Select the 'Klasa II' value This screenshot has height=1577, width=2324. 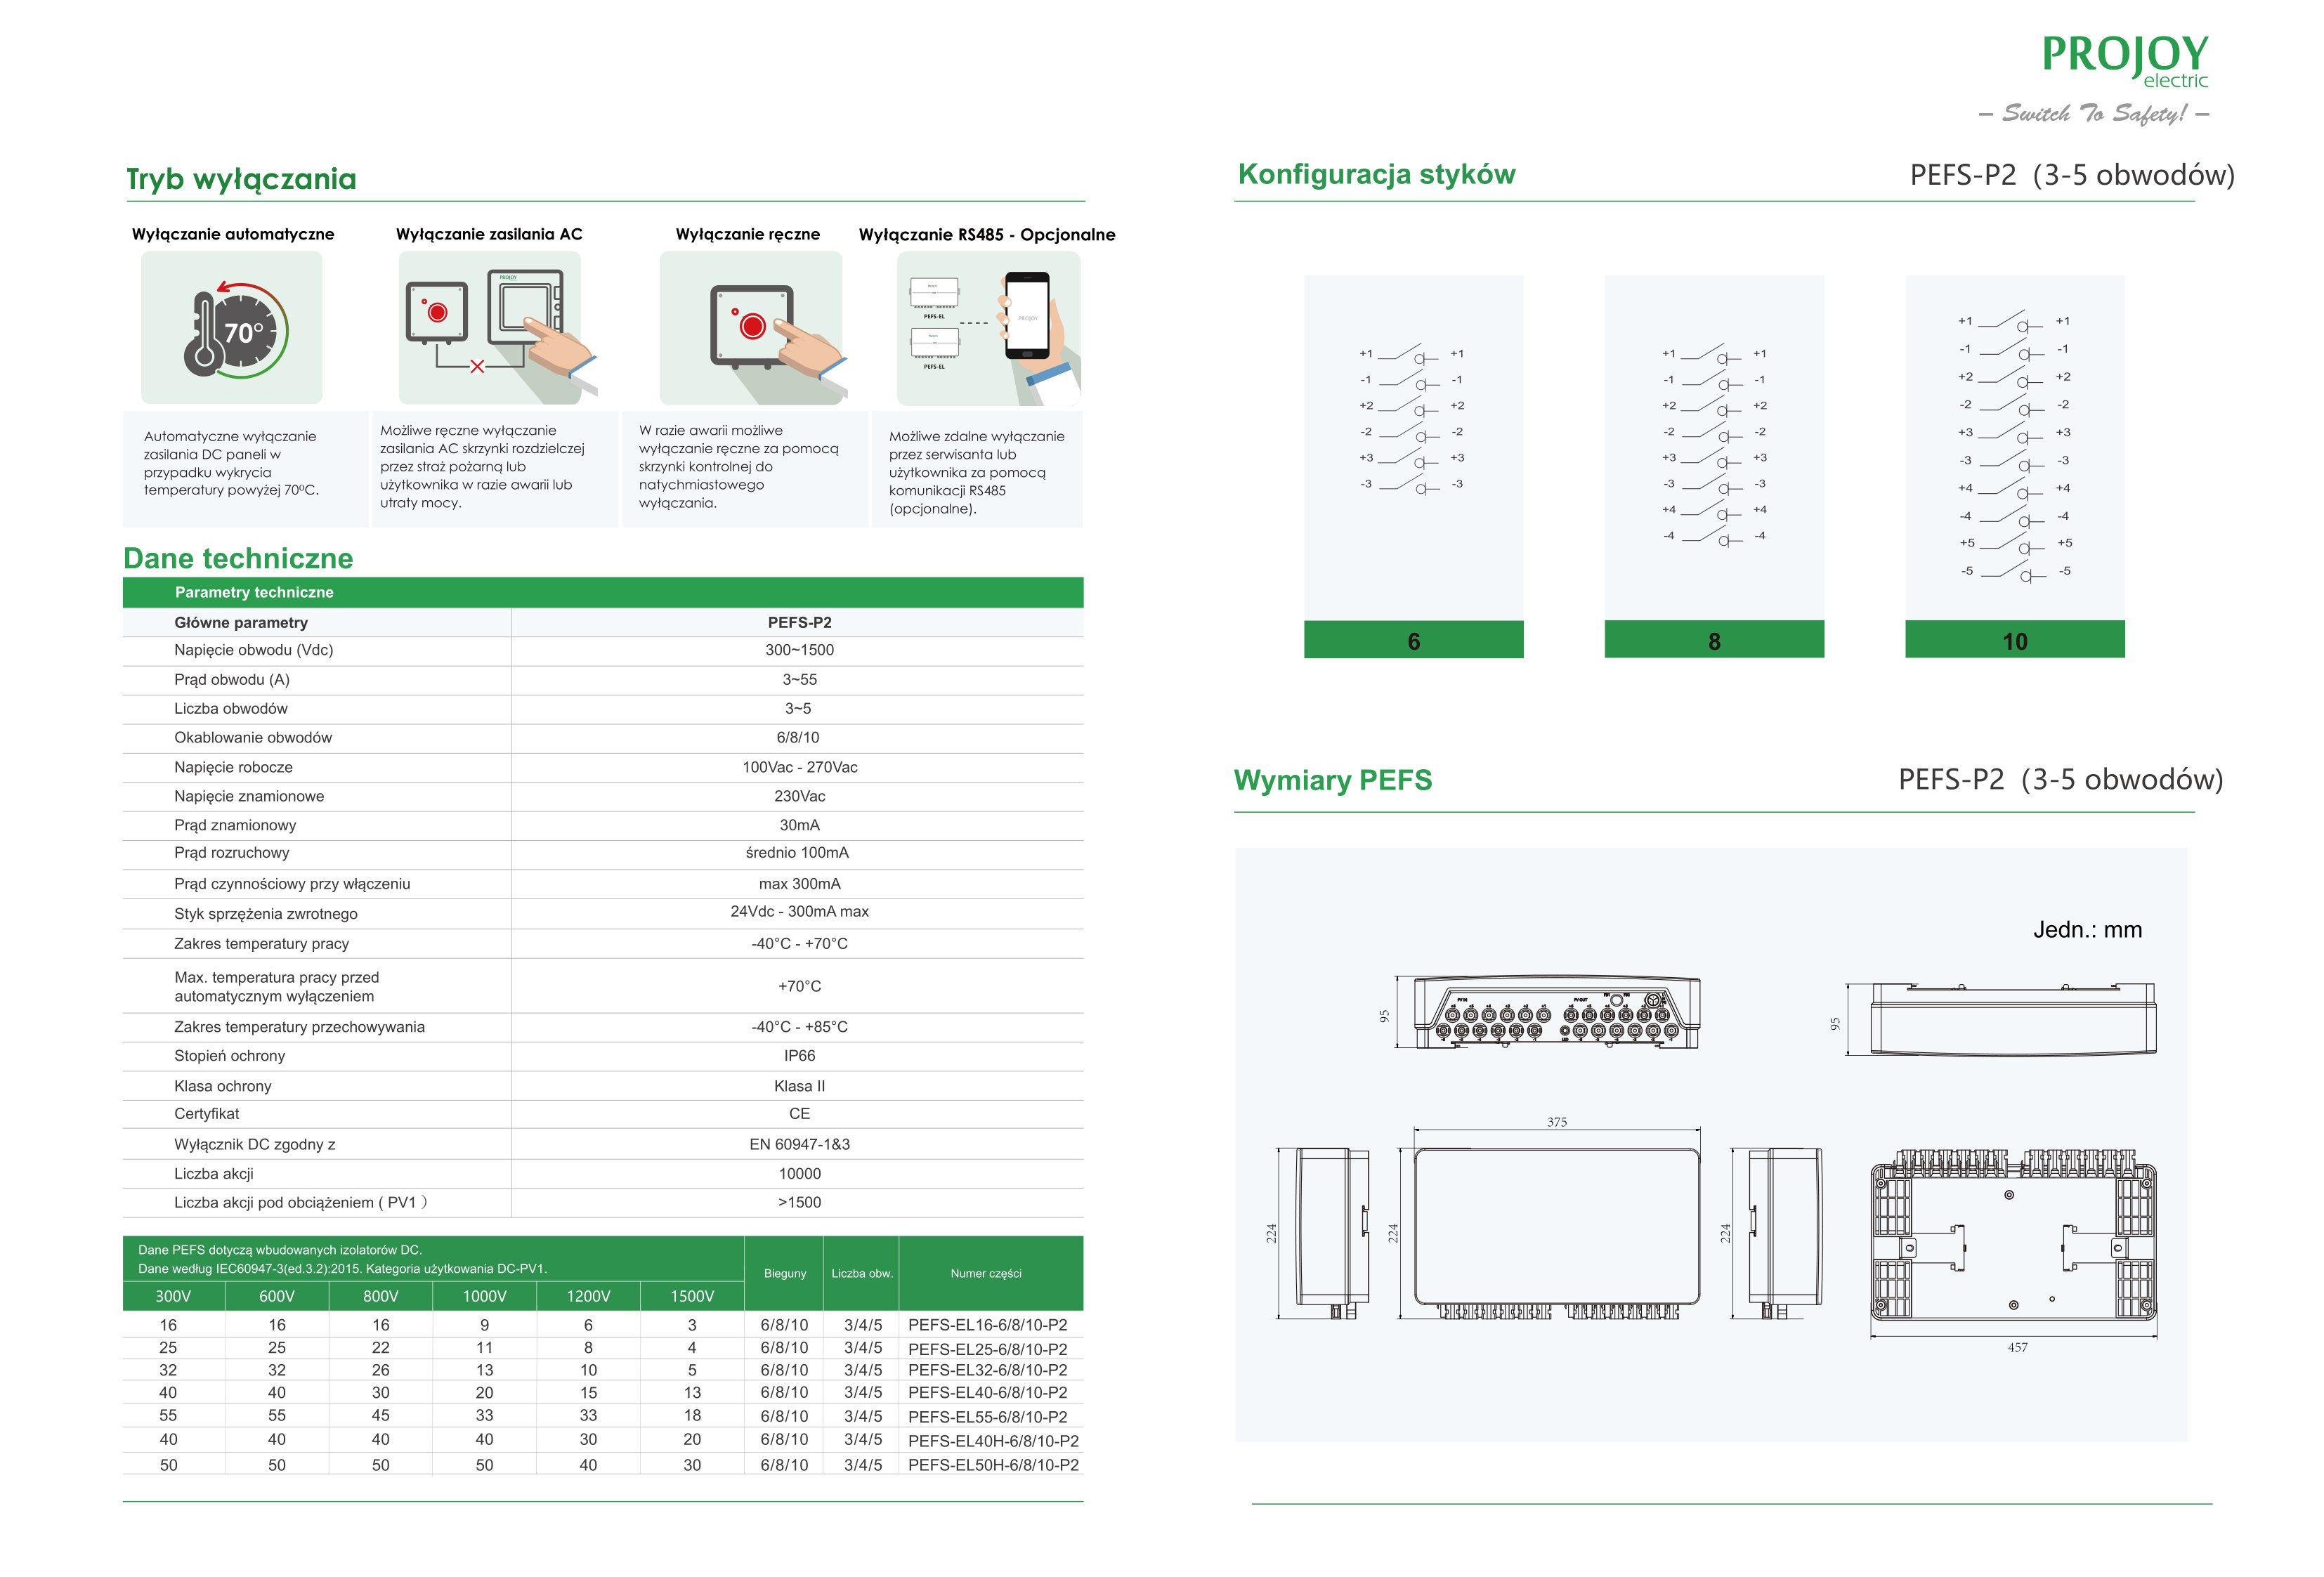pos(799,1086)
